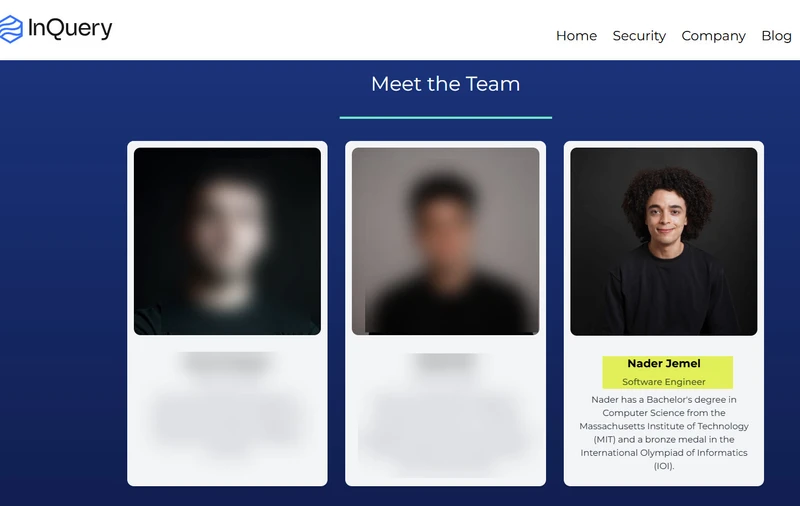The image size is (800, 506).
Task: Click the Meet the Team heading
Action: [445, 84]
